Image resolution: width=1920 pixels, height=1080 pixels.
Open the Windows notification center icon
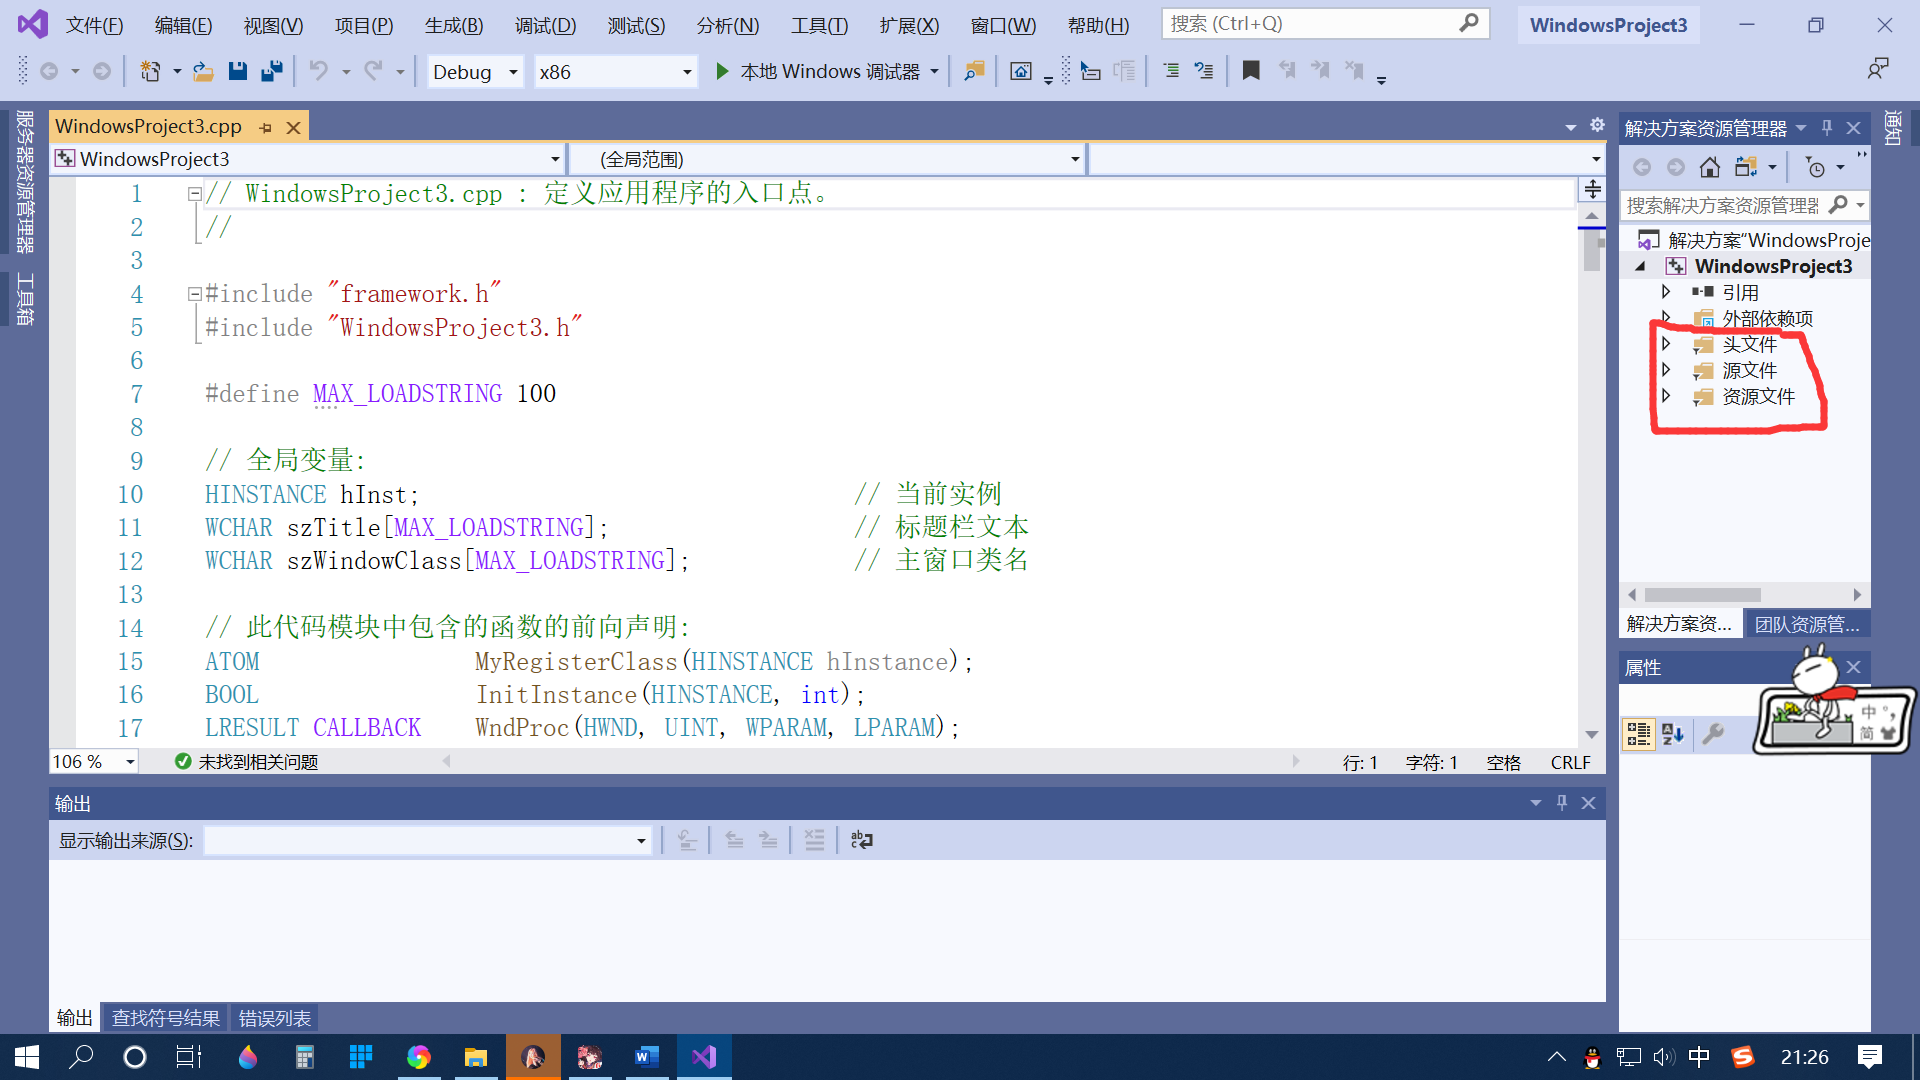(x=1869, y=1057)
